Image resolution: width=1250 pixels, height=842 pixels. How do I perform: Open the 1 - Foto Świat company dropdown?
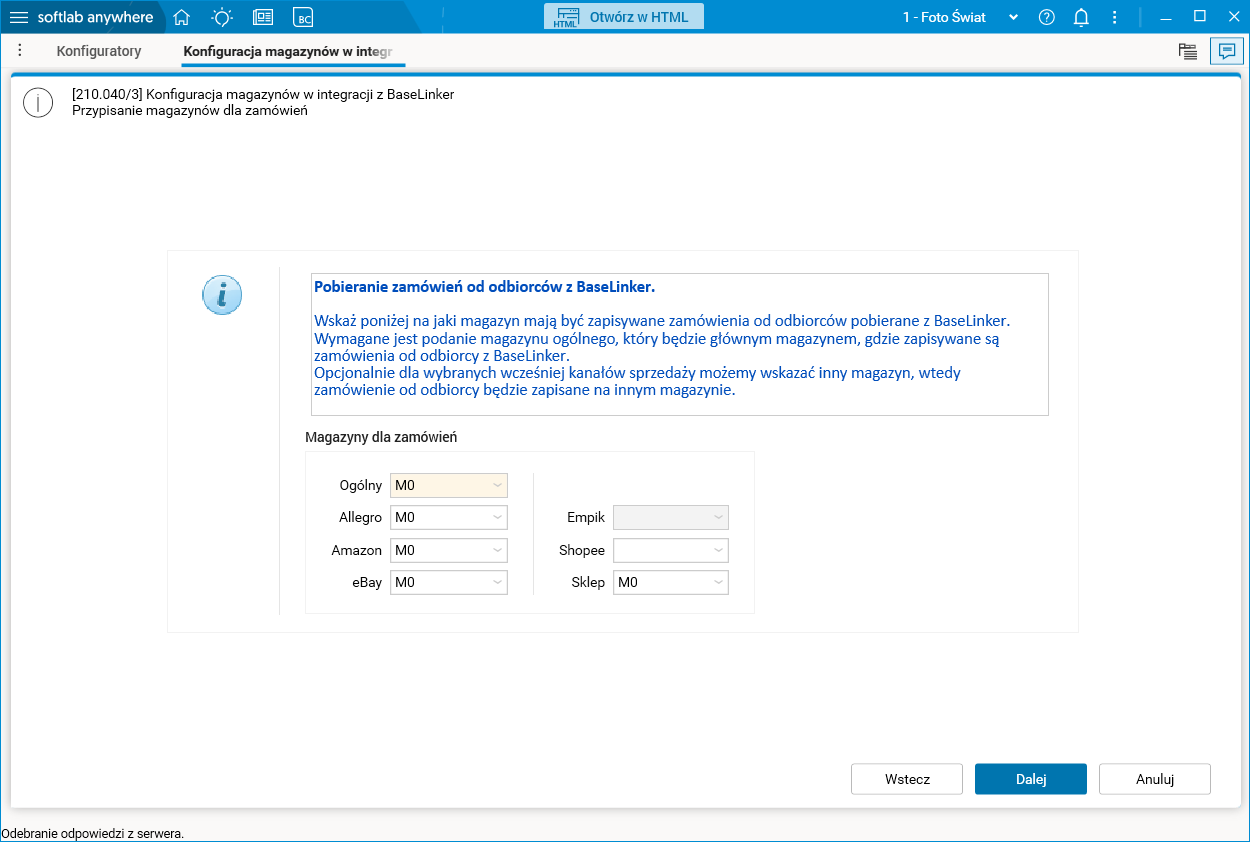click(x=960, y=17)
